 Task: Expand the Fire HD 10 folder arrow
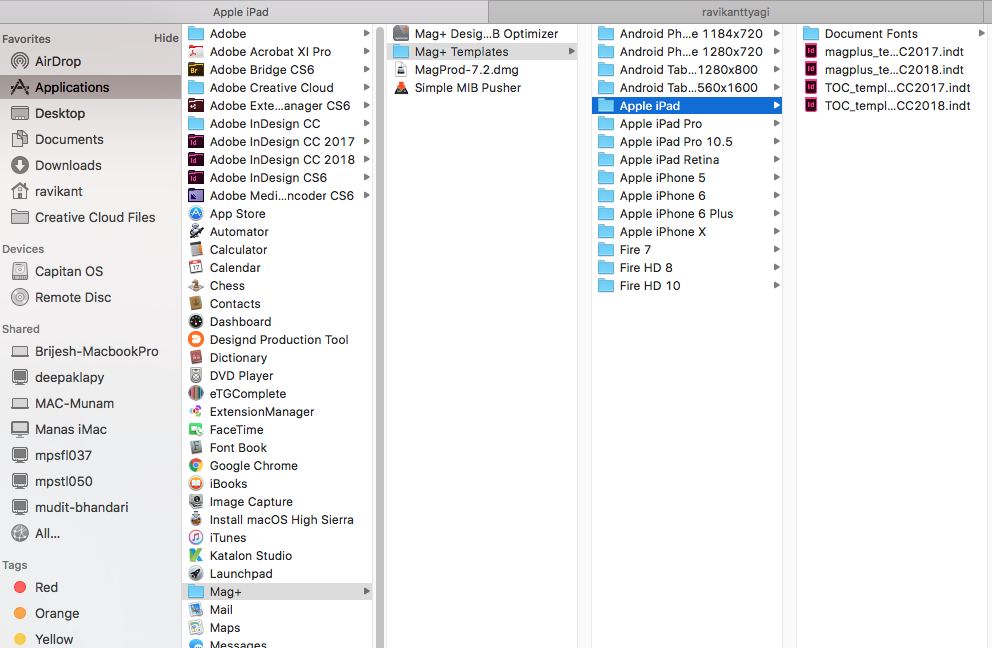tap(777, 285)
